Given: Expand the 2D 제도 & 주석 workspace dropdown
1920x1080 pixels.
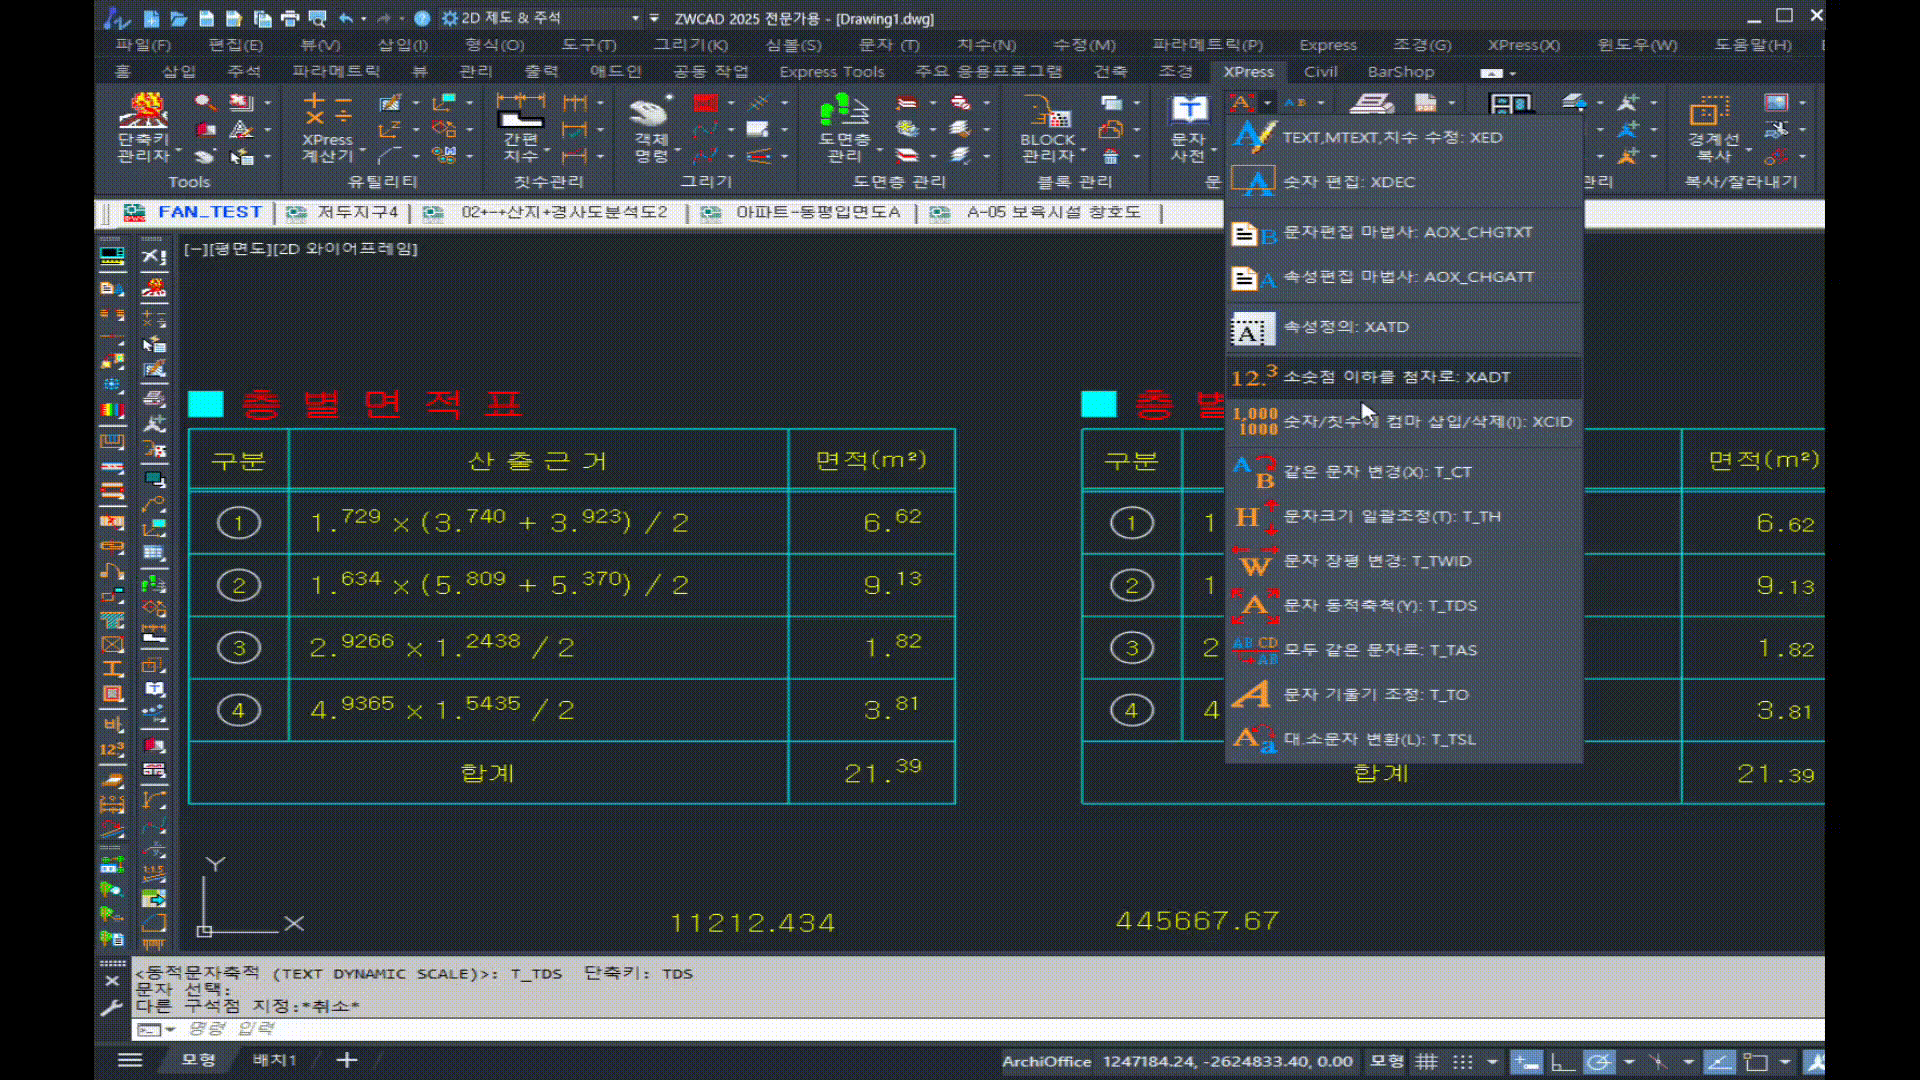Looking at the screenshot, I should pos(635,18).
